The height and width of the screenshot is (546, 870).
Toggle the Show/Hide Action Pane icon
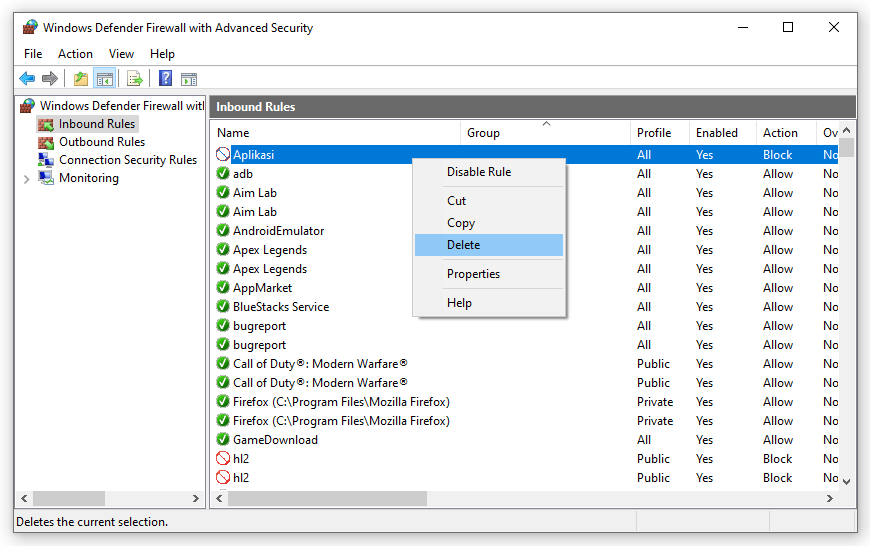pyautogui.click(x=189, y=79)
